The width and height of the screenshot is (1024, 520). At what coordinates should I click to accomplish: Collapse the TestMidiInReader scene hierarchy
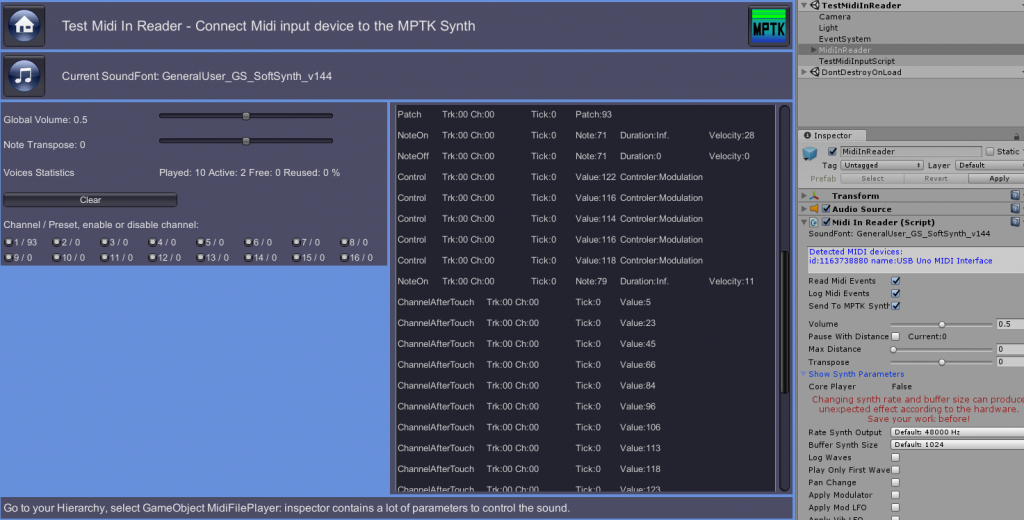(x=804, y=5)
